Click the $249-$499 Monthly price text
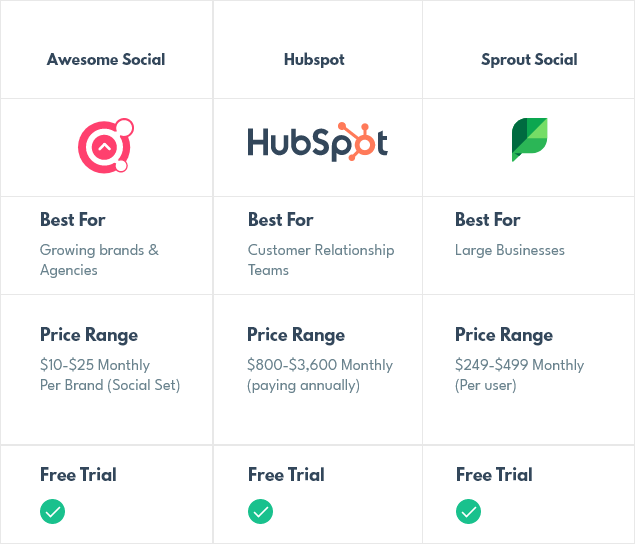 pos(519,365)
